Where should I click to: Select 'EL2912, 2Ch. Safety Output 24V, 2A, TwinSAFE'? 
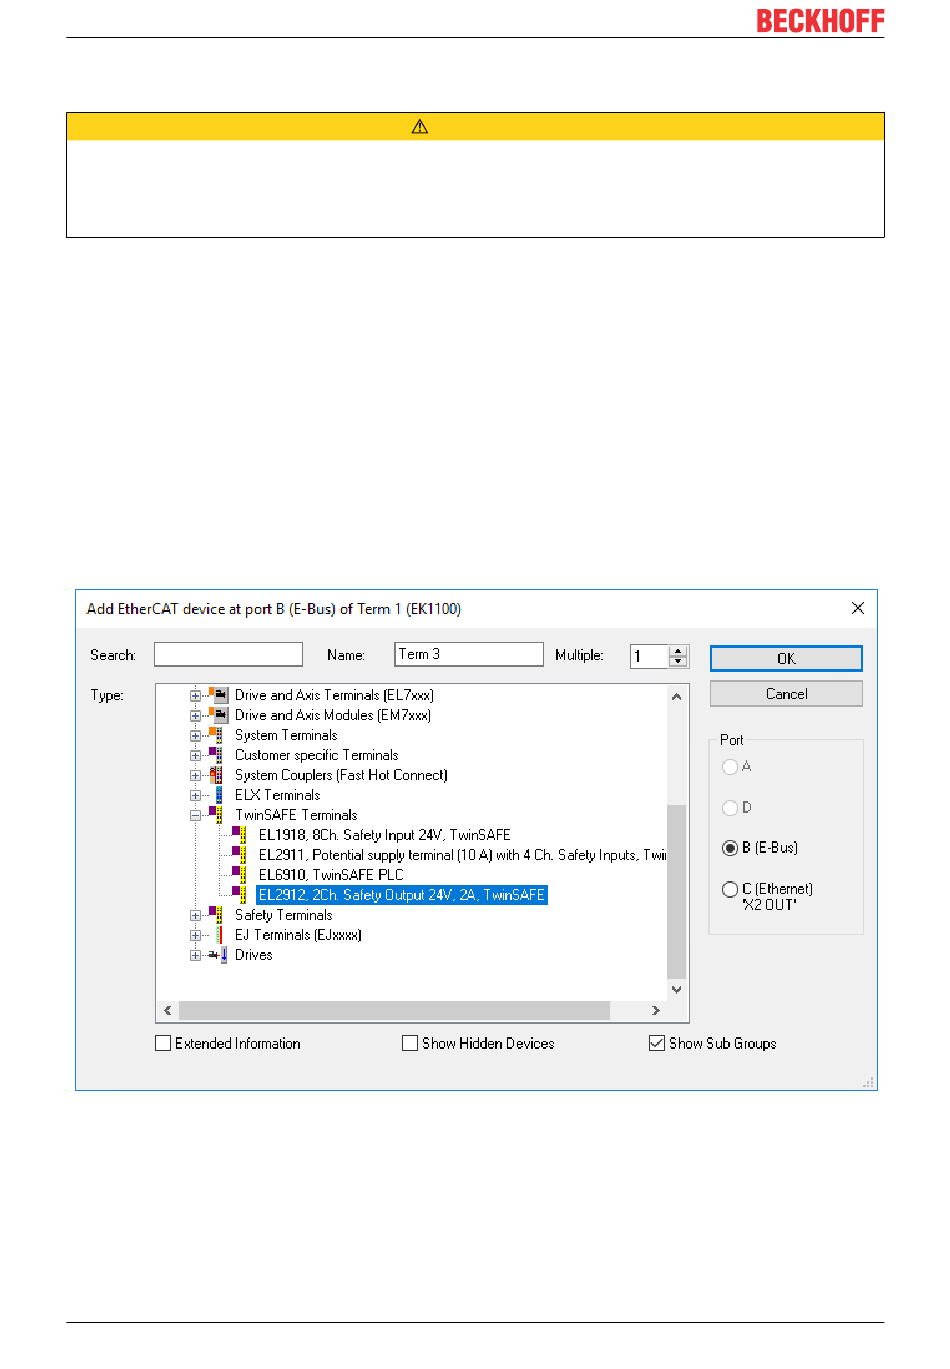click(402, 895)
